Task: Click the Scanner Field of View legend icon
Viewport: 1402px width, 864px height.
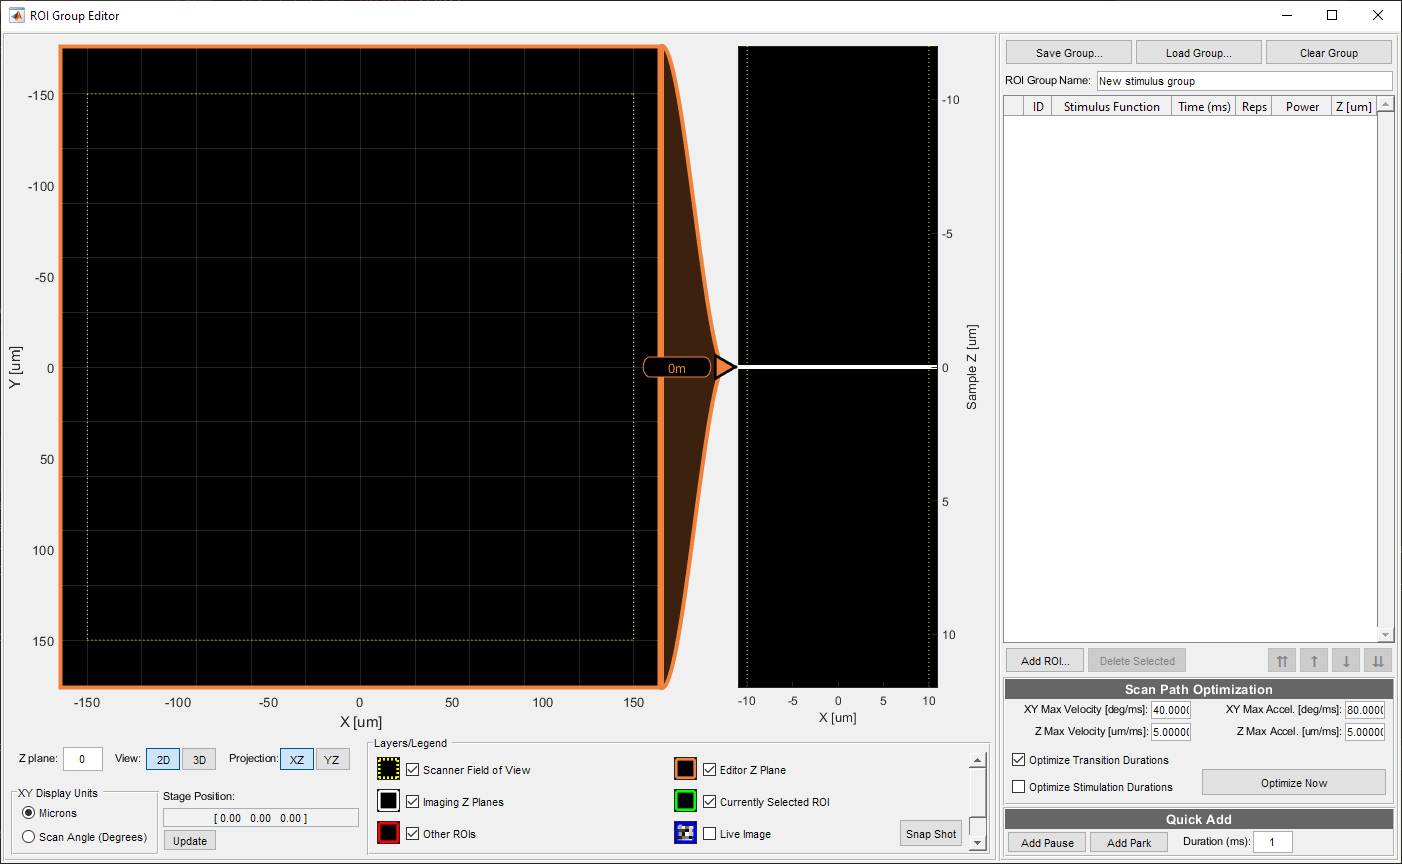Action: 389,769
